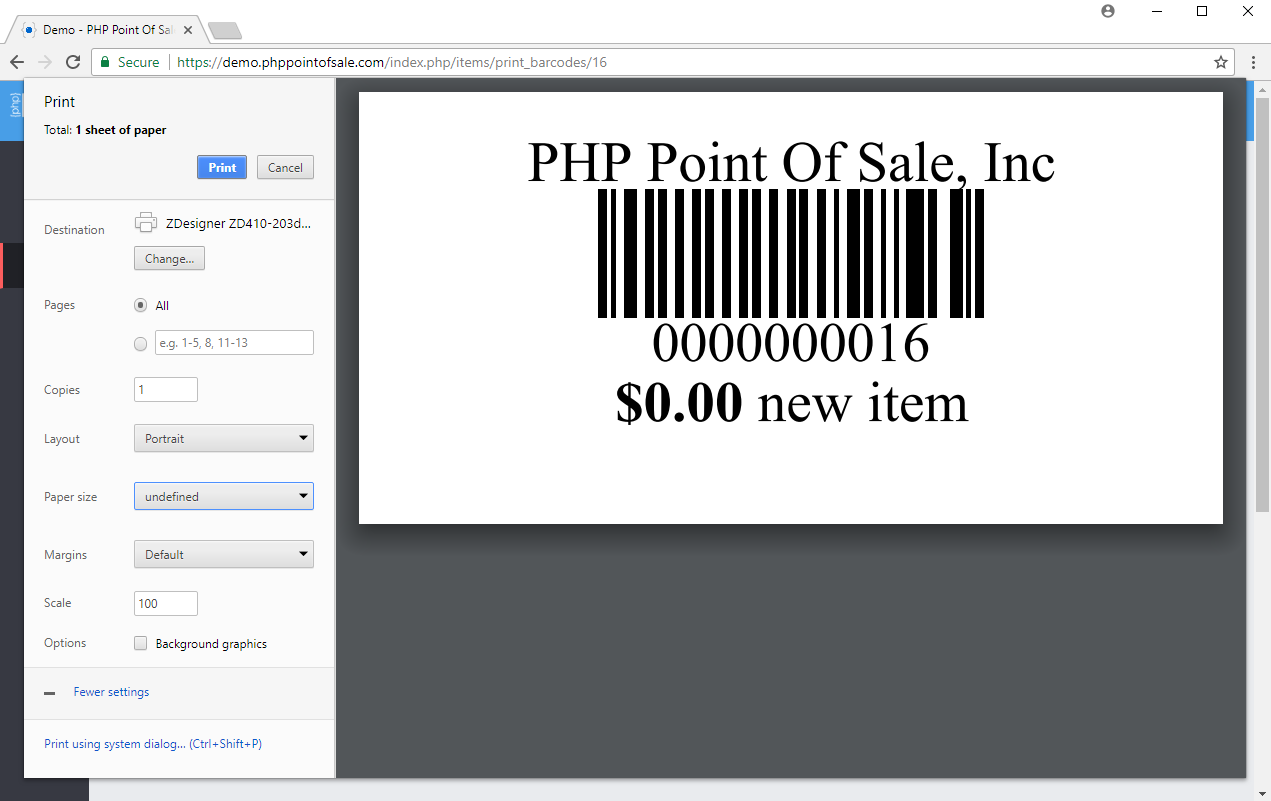The width and height of the screenshot is (1271, 801).
Task: Click the Copies number field
Action: 166,390
